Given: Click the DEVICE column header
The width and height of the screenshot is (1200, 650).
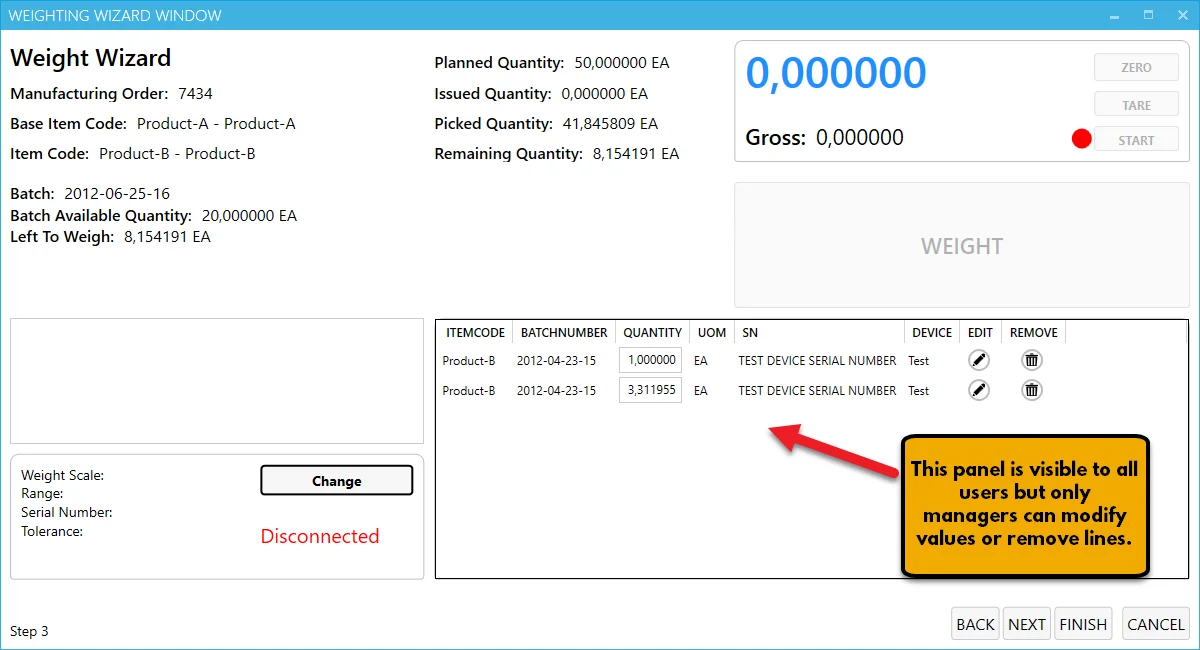Looking at the screenshot, I should (x=932, y=332).
